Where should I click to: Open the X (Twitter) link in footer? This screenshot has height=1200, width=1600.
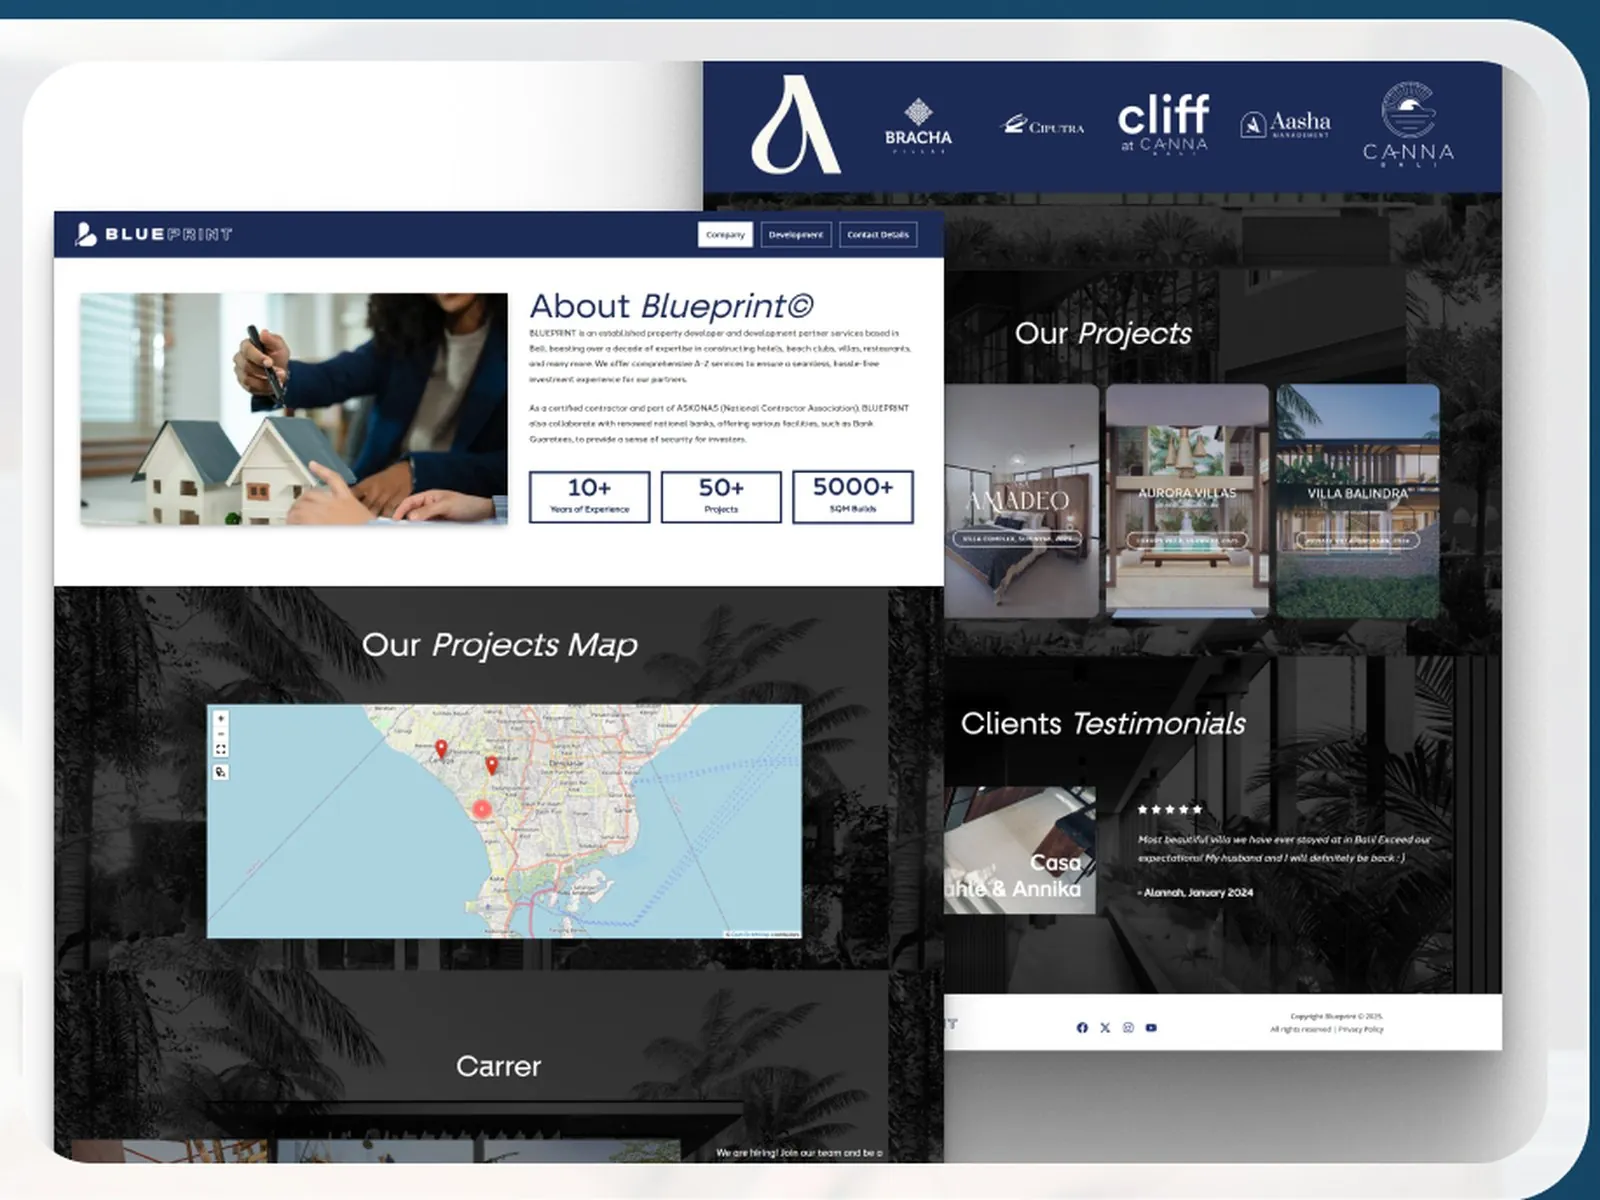[1105, 1028]
